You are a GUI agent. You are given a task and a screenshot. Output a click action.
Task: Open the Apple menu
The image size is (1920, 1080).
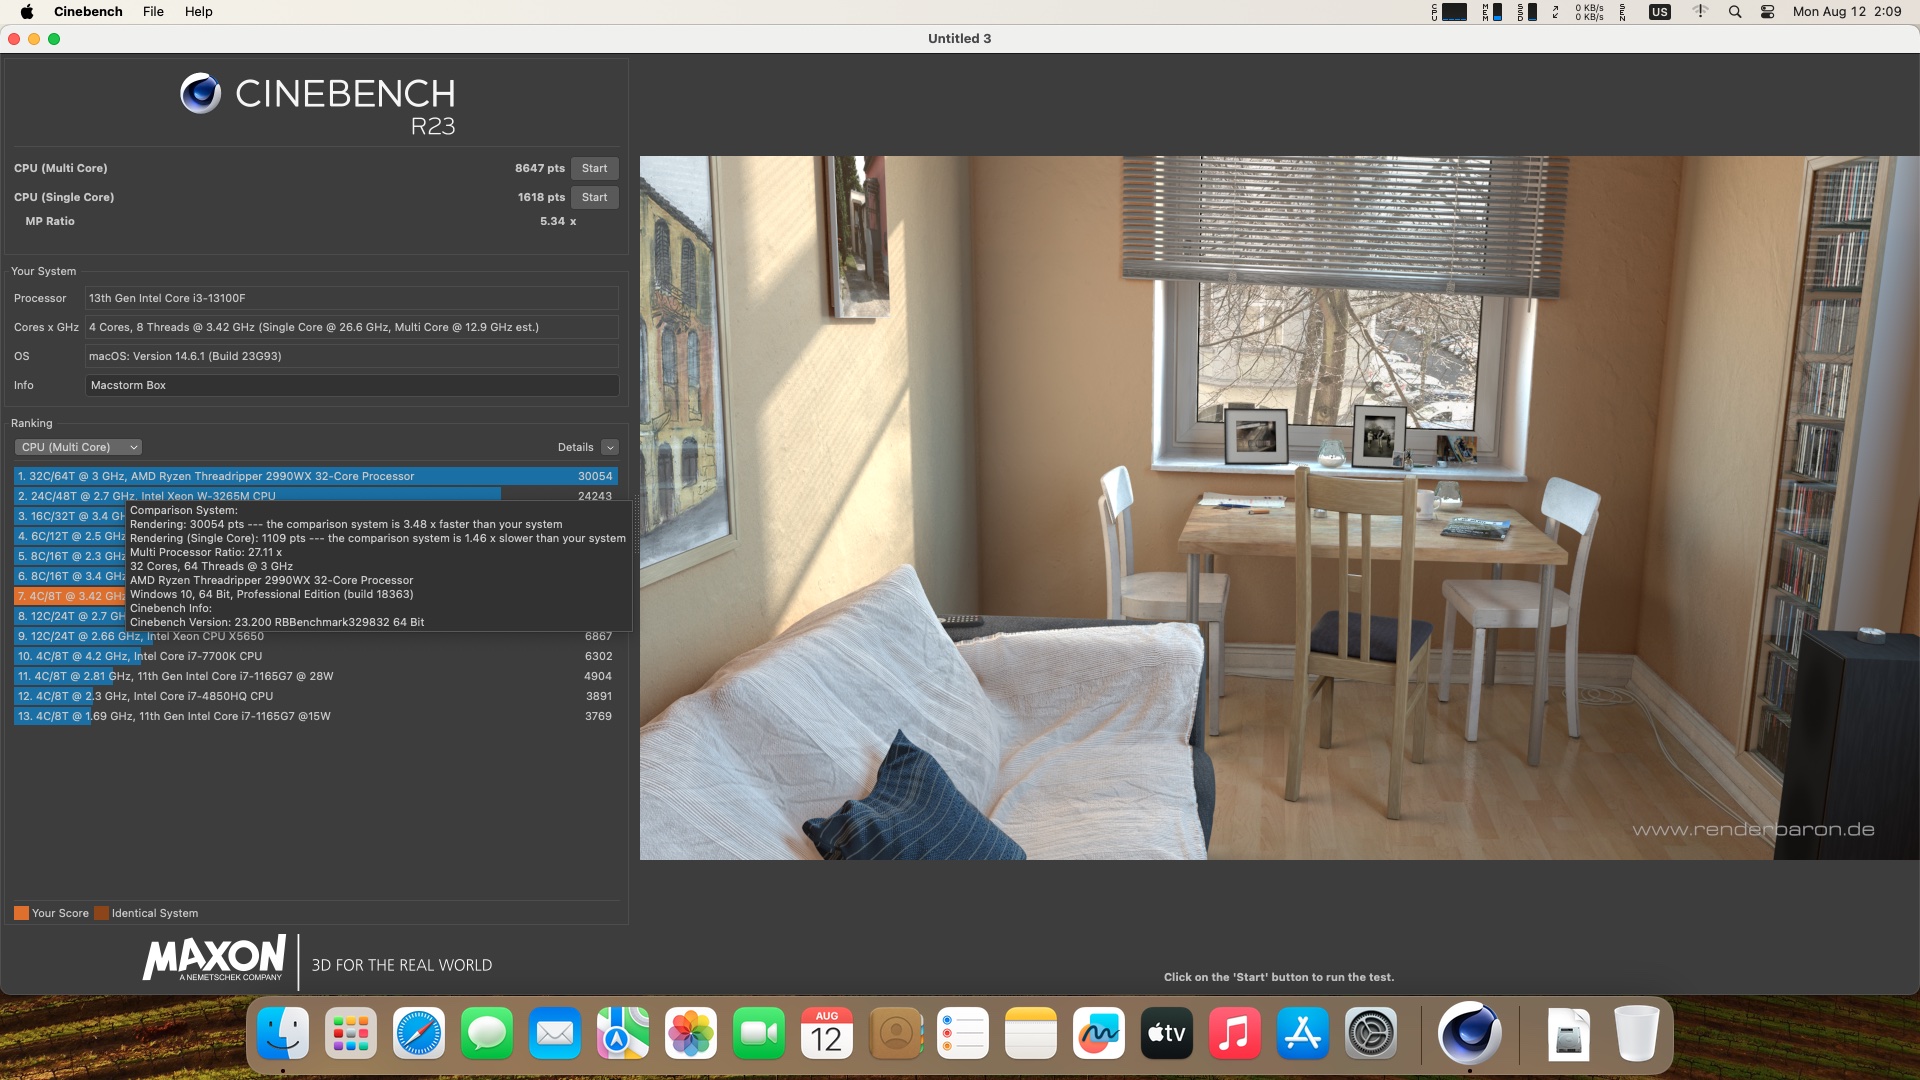click(x=27, y=12)
